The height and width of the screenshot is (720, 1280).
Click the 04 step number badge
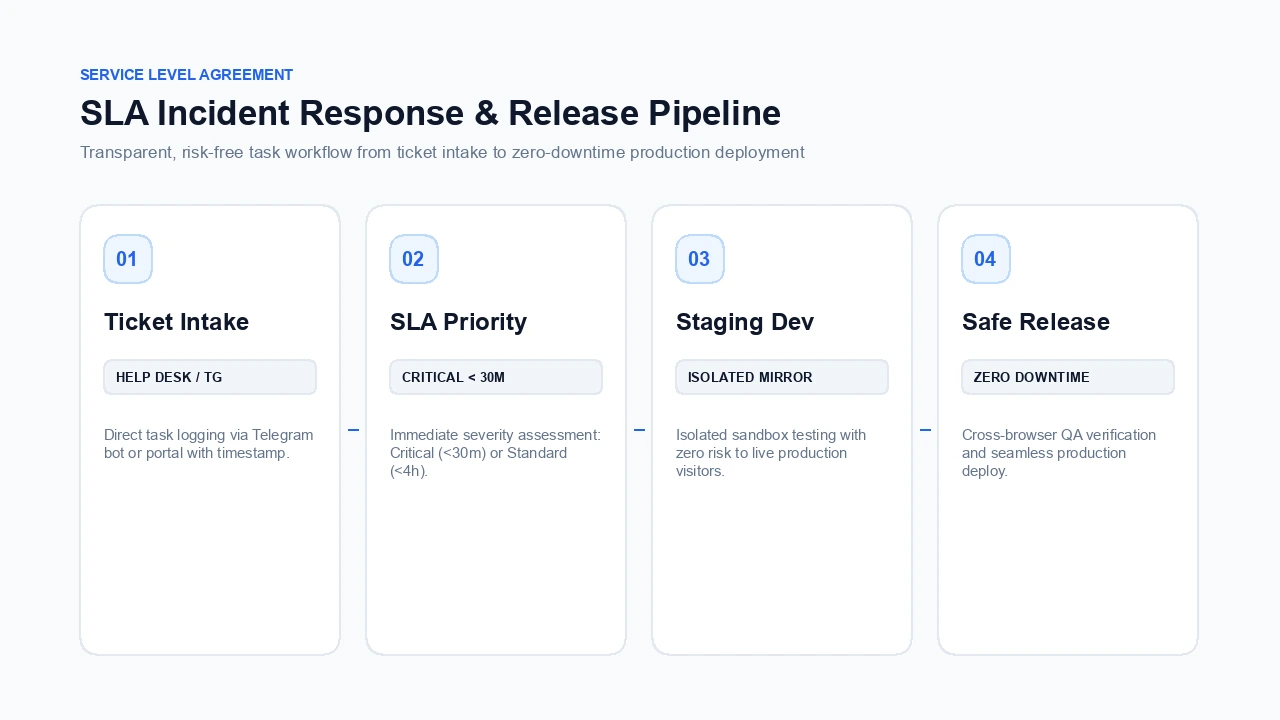coord(986,259)
